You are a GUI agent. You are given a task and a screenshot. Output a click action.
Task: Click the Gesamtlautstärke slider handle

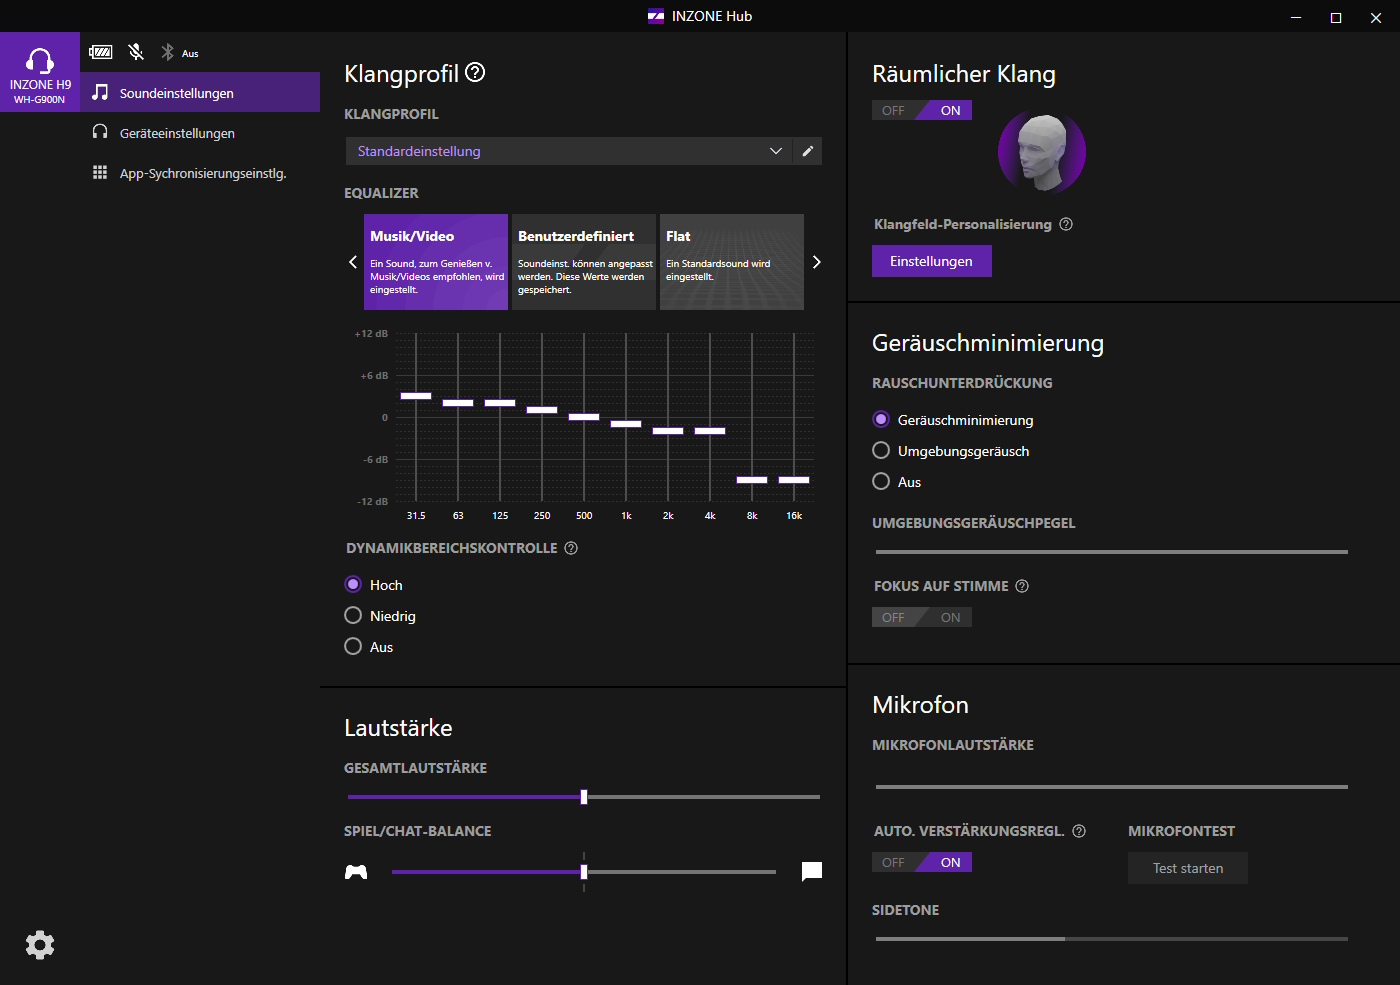pyautogui.click(x=584, y=797)
